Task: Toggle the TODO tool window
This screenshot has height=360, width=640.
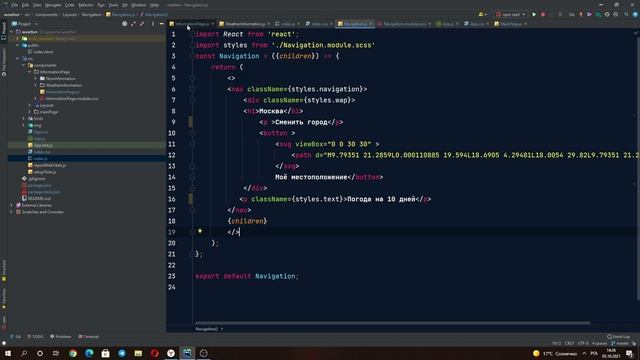Action: point(36,337)
